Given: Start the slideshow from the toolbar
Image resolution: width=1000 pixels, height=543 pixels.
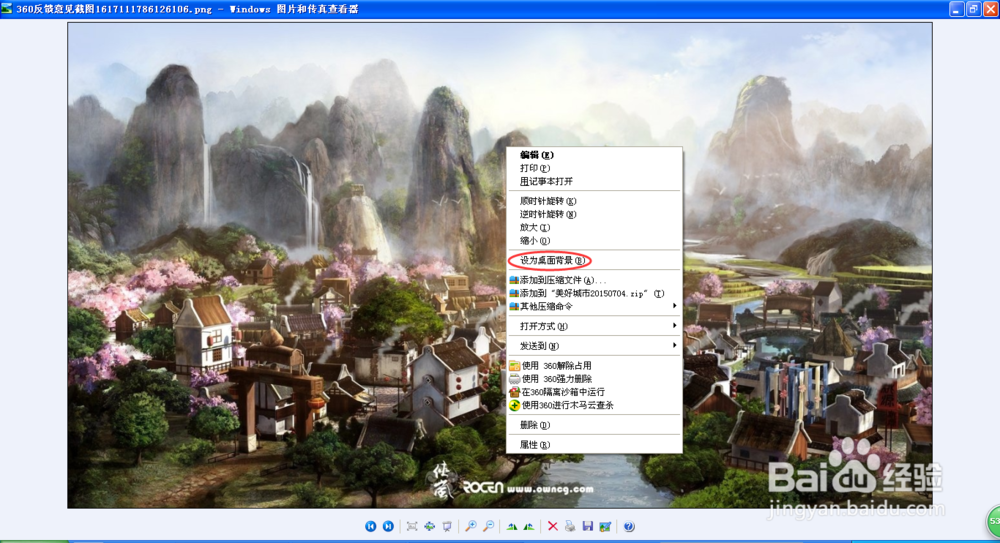Looking at the screenshot, I should (x=447, y=526).
